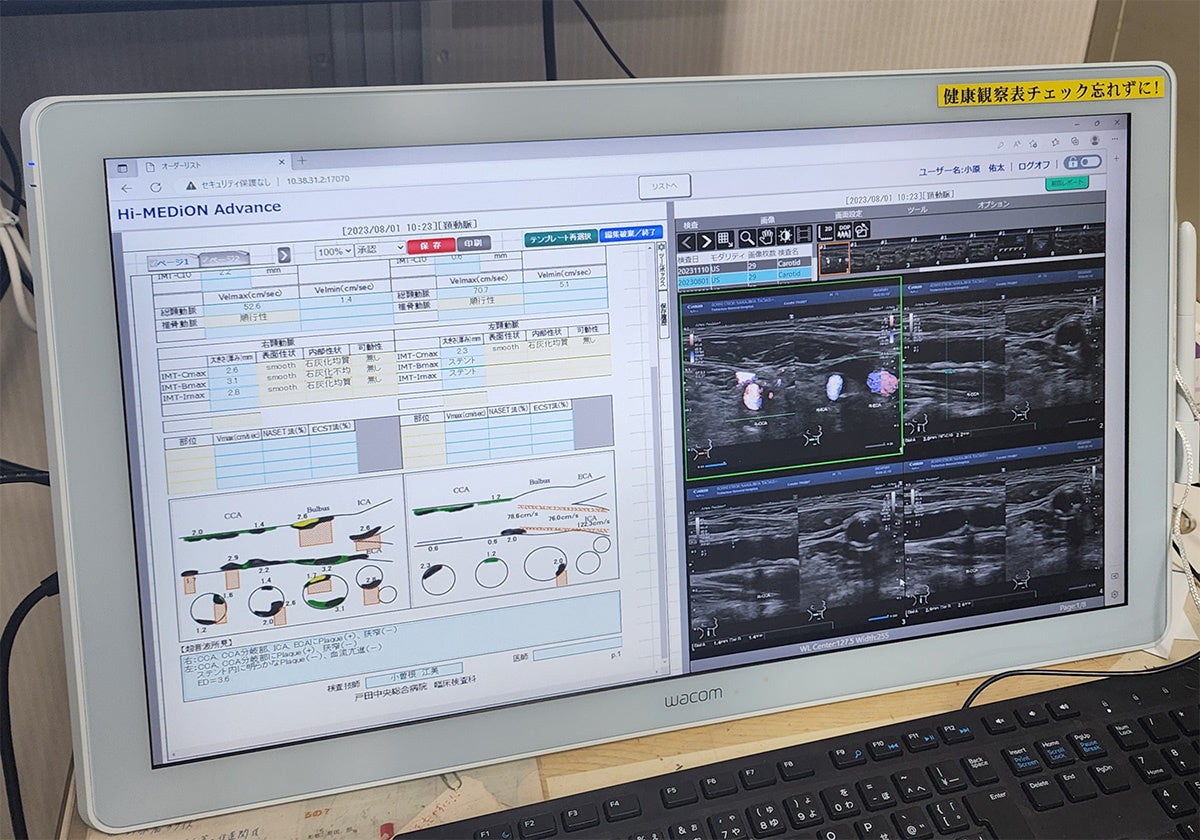Click the right IMT-Cmax value 2.6 field

click(x=232, y=370)
